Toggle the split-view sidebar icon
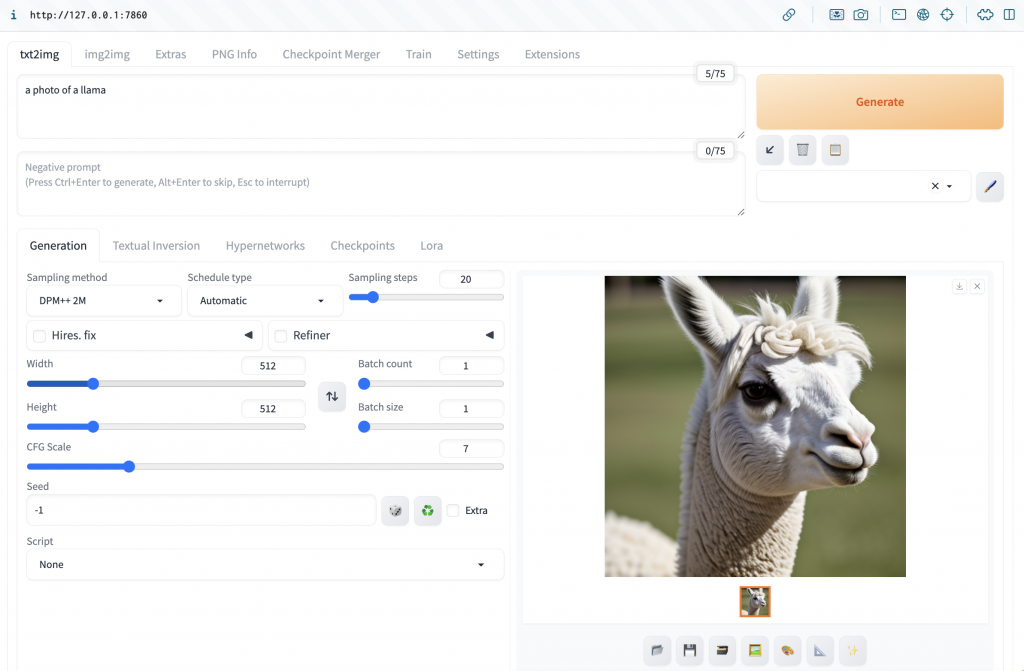 coord(1009,14)
